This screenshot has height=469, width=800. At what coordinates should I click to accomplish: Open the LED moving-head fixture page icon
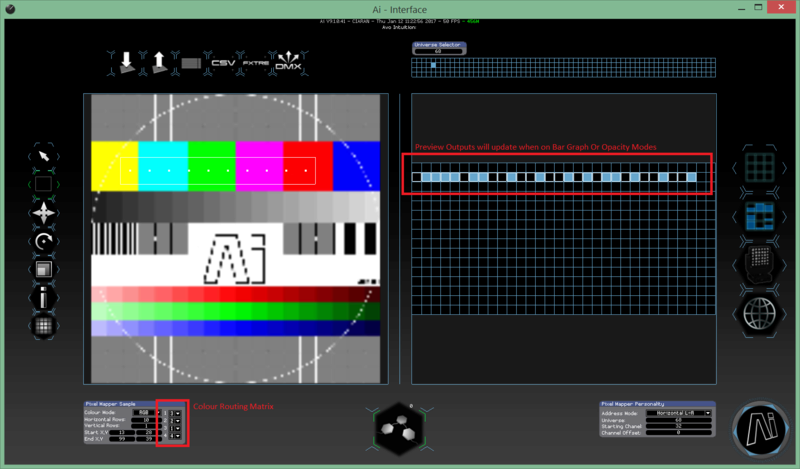pos(759,264)
